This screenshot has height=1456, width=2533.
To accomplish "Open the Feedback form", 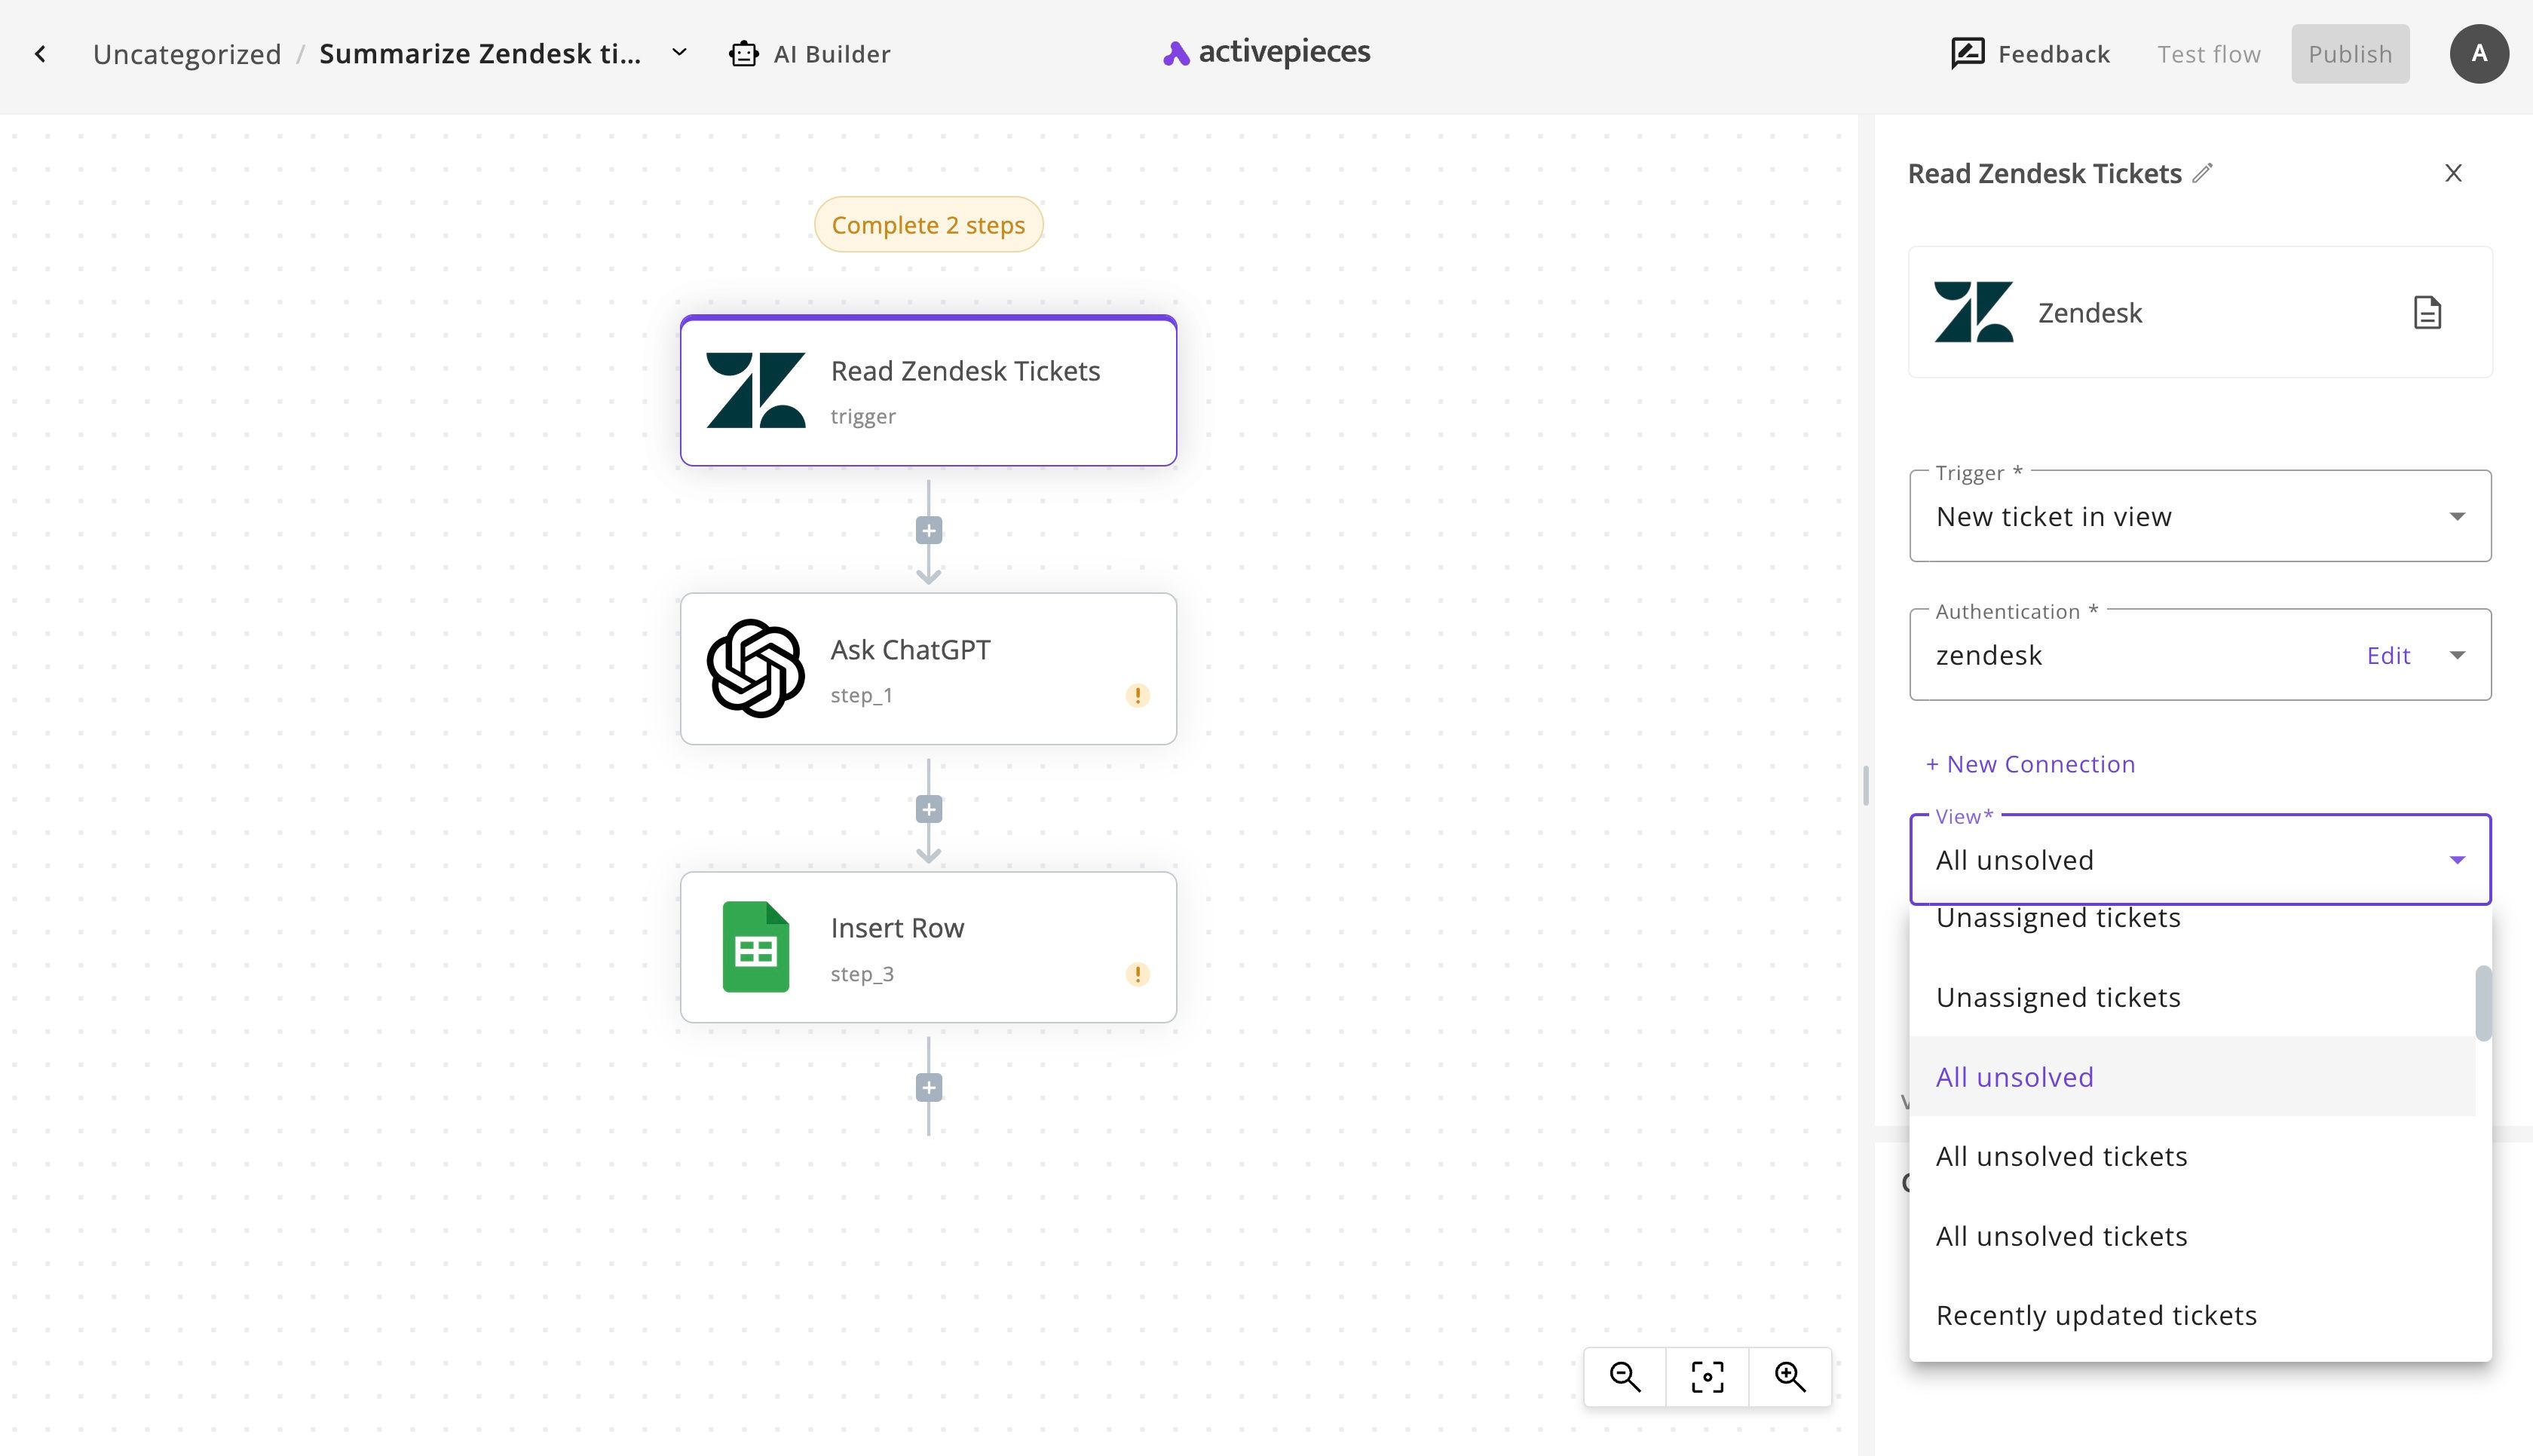I will (2030, 54).
